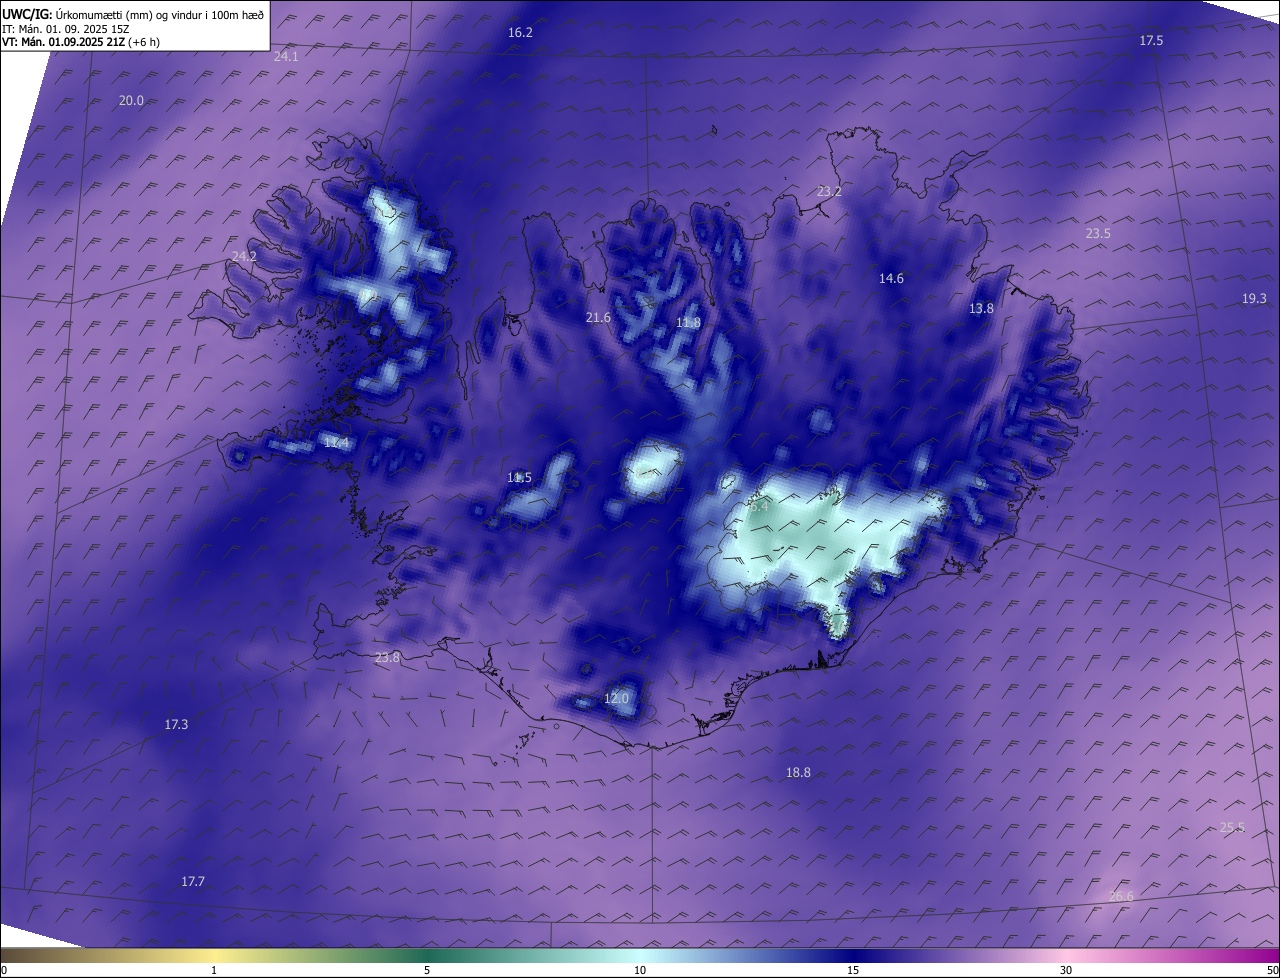Click the 11.8 value label on the map
The height and width of the screenshot is (978, 1280).
(688, 323)
